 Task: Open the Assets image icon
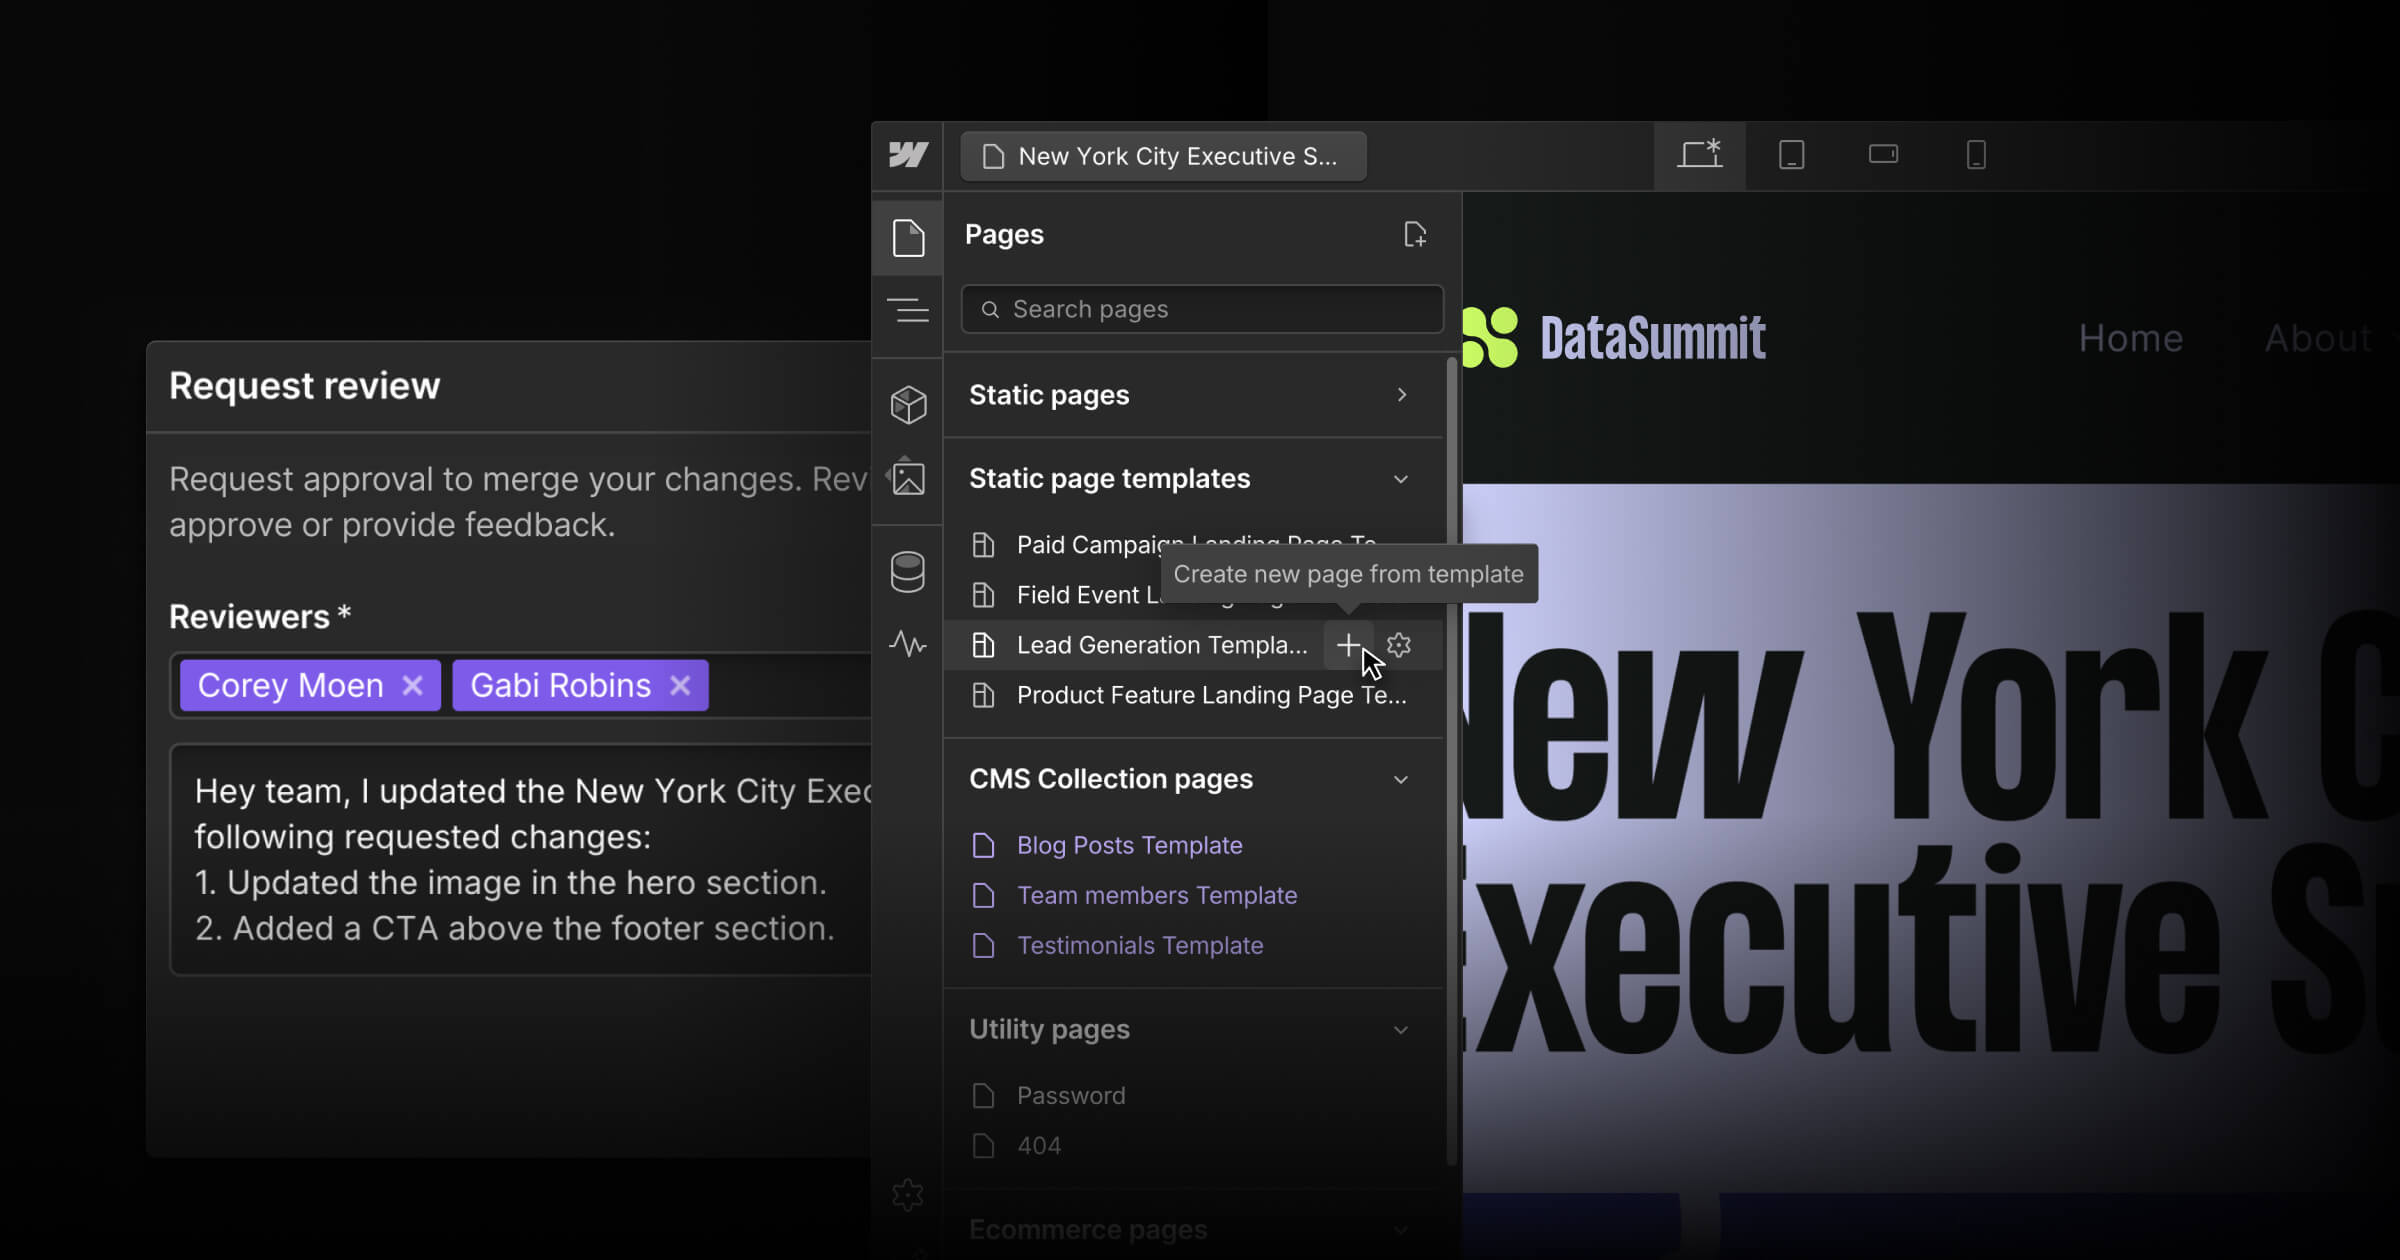click(x=908, y=477)
